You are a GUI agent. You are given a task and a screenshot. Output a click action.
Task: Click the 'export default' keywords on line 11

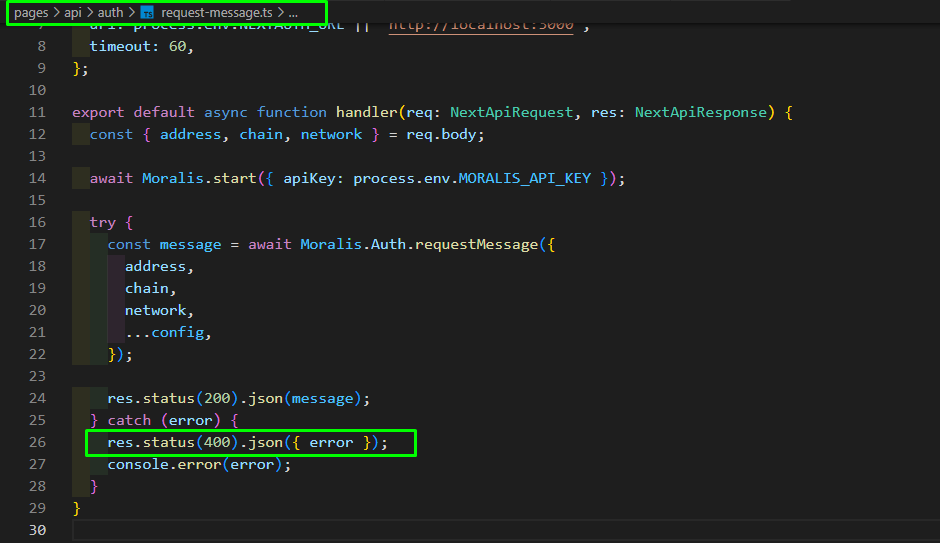[x=133, y=112]
